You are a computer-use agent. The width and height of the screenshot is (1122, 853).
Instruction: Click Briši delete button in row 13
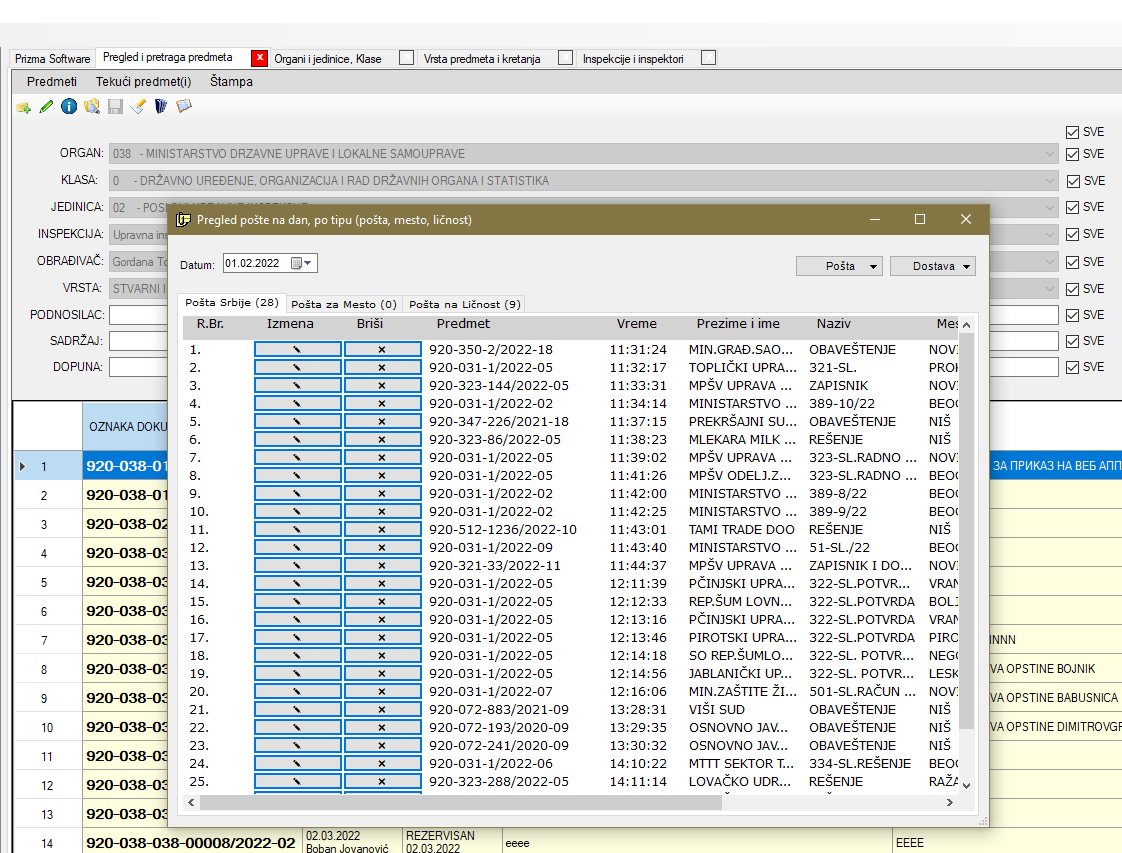pyautogui.click(x=382, y=565)
